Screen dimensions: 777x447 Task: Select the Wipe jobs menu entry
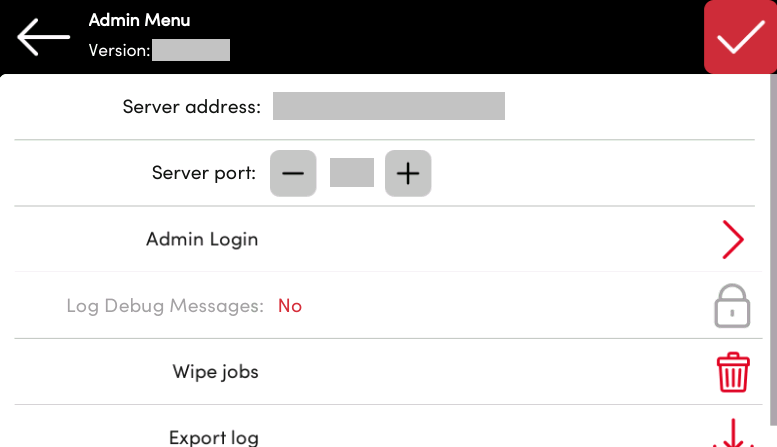(x=215, y=373)
